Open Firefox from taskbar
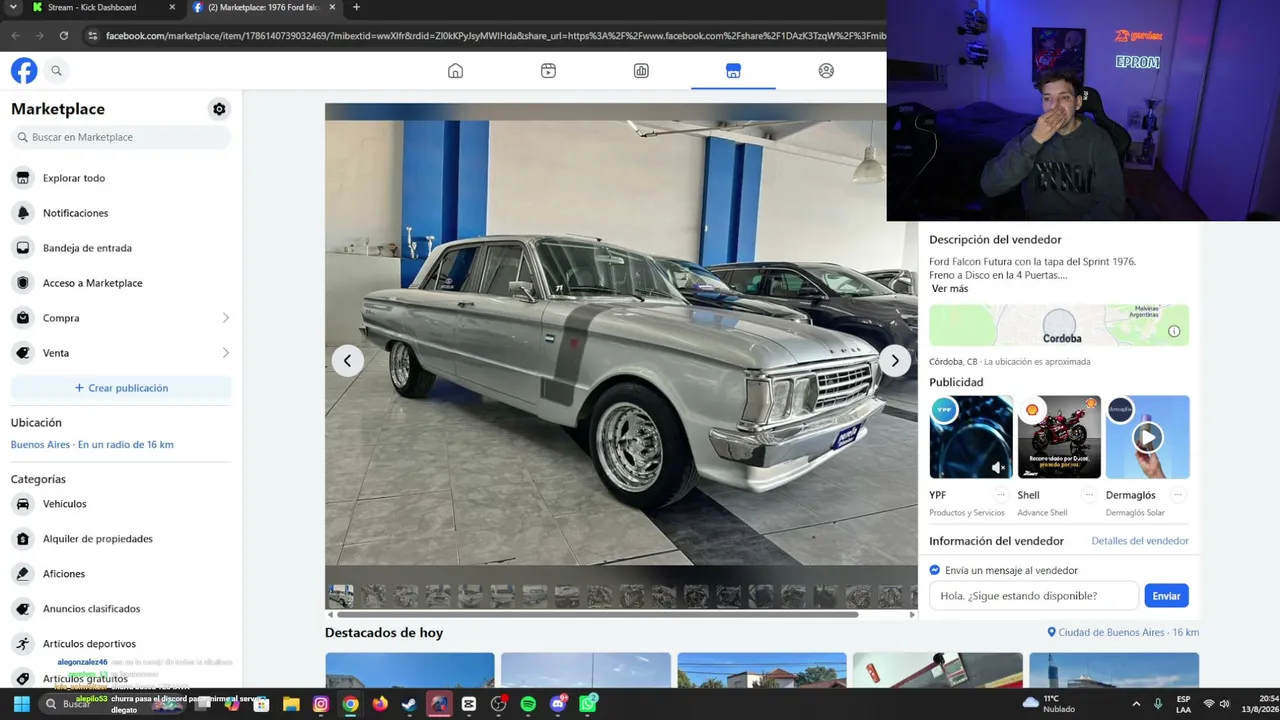The width and height of the screenshot is (1280, 720). click(x=380, y=704)
